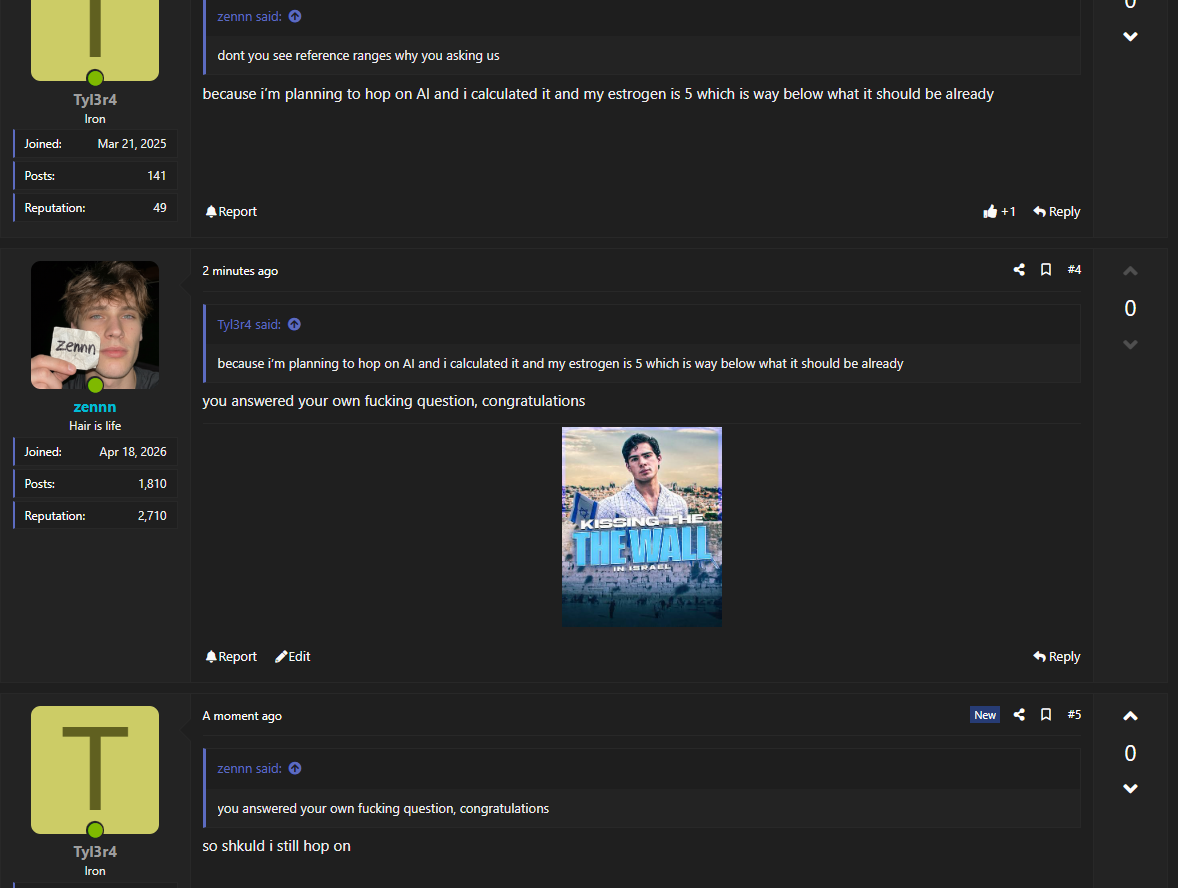Open Tyl3r4 said quote link in post #4
The height and width of the screenshot is (888, 1178).
click(x=249, y=325)
